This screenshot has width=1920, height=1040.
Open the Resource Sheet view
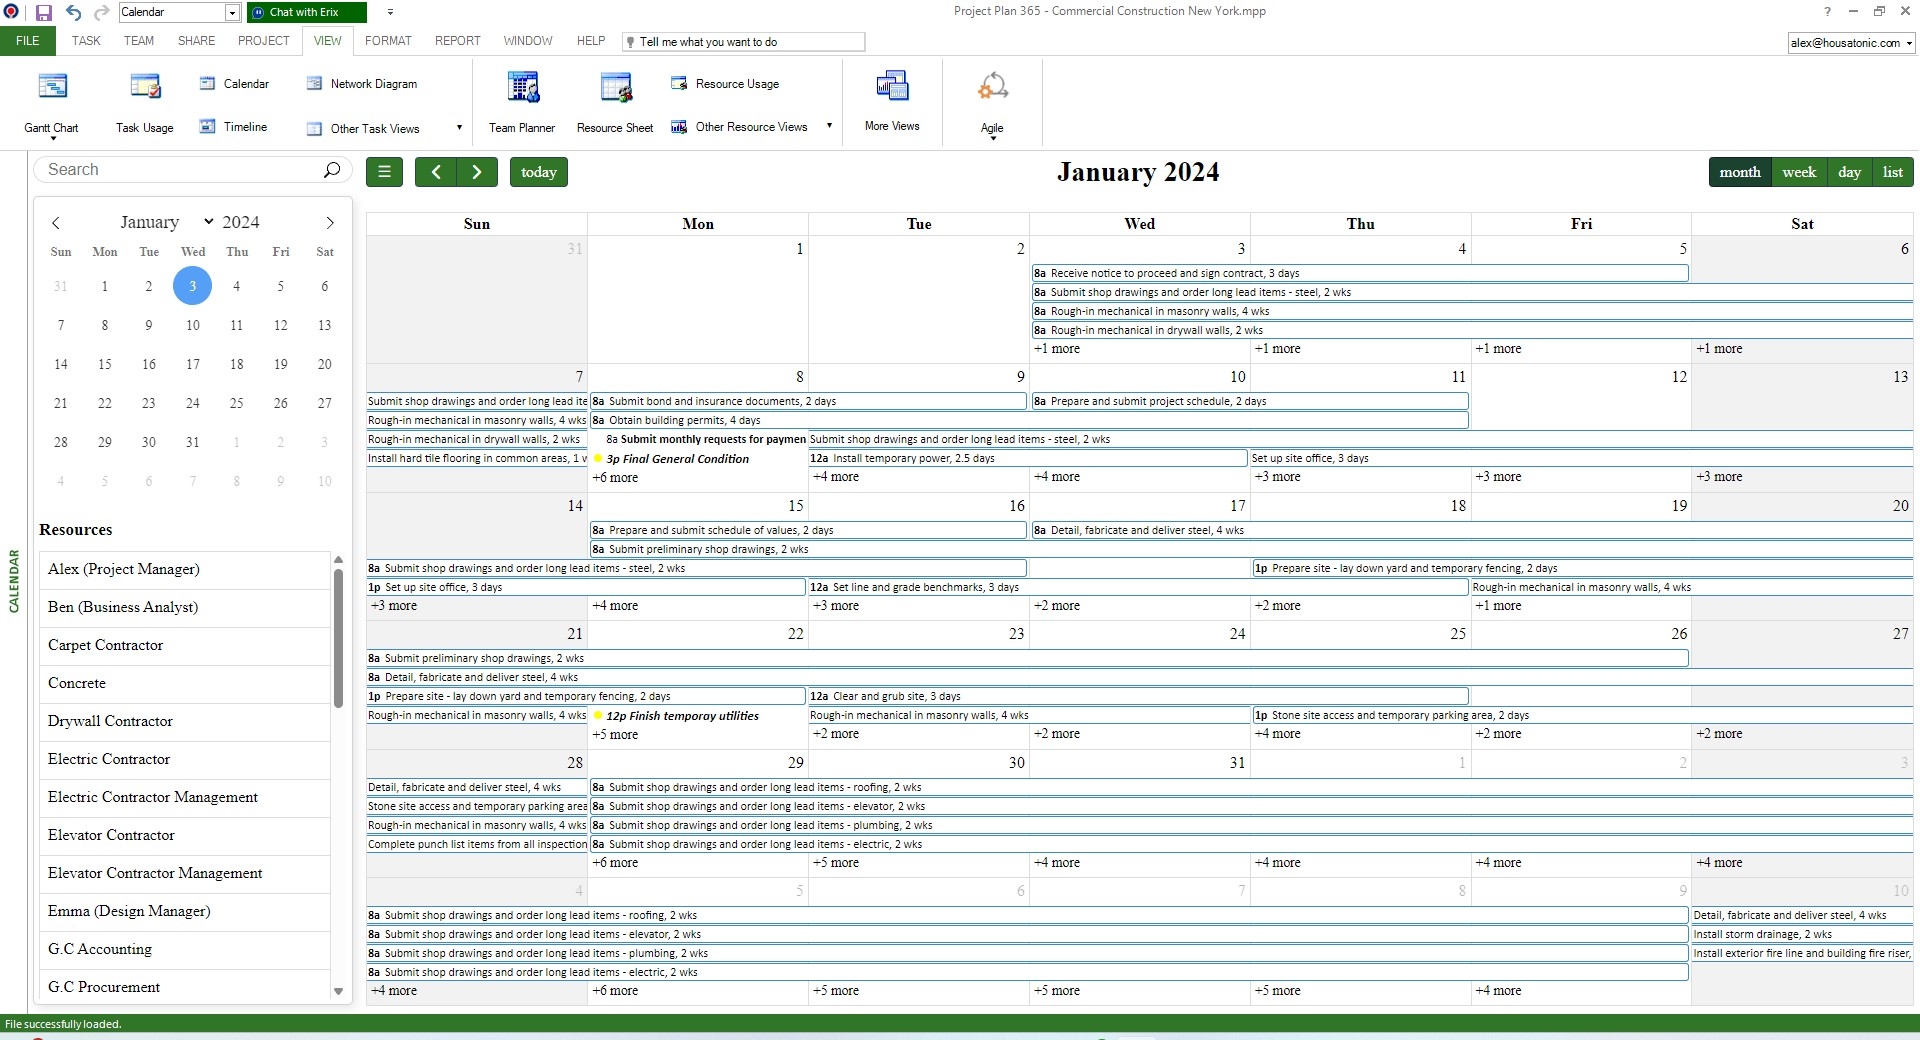[x=614, y=100]
